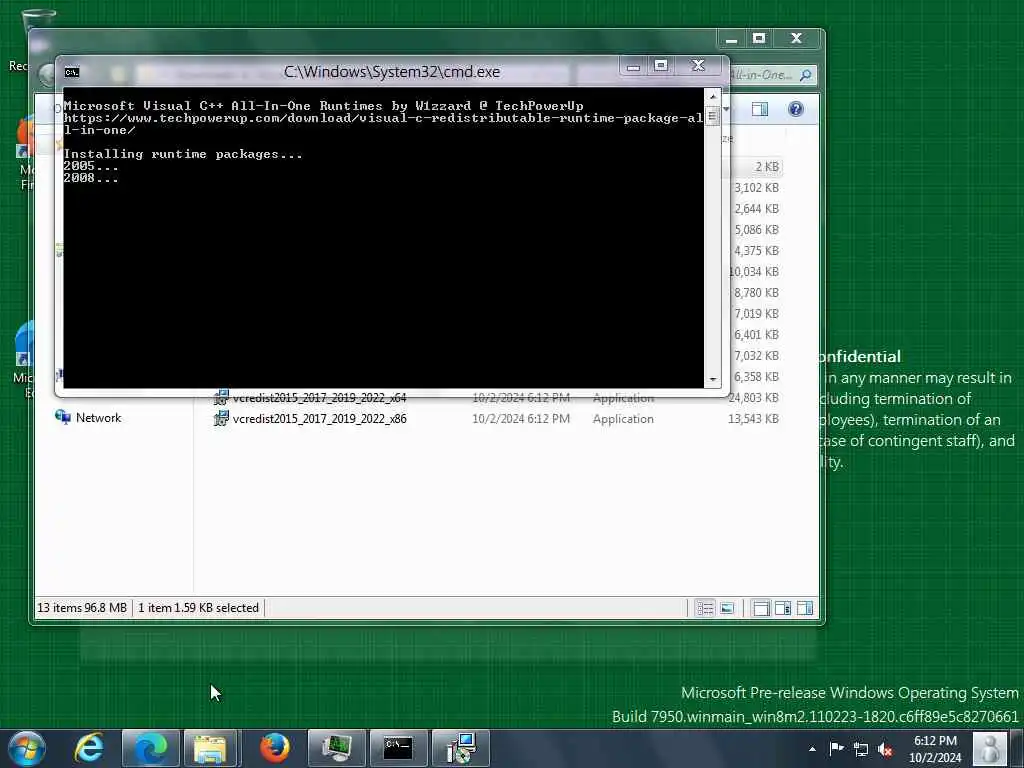Close the Explorer window
Screen dimensions: 1024x768
point(796,39)
